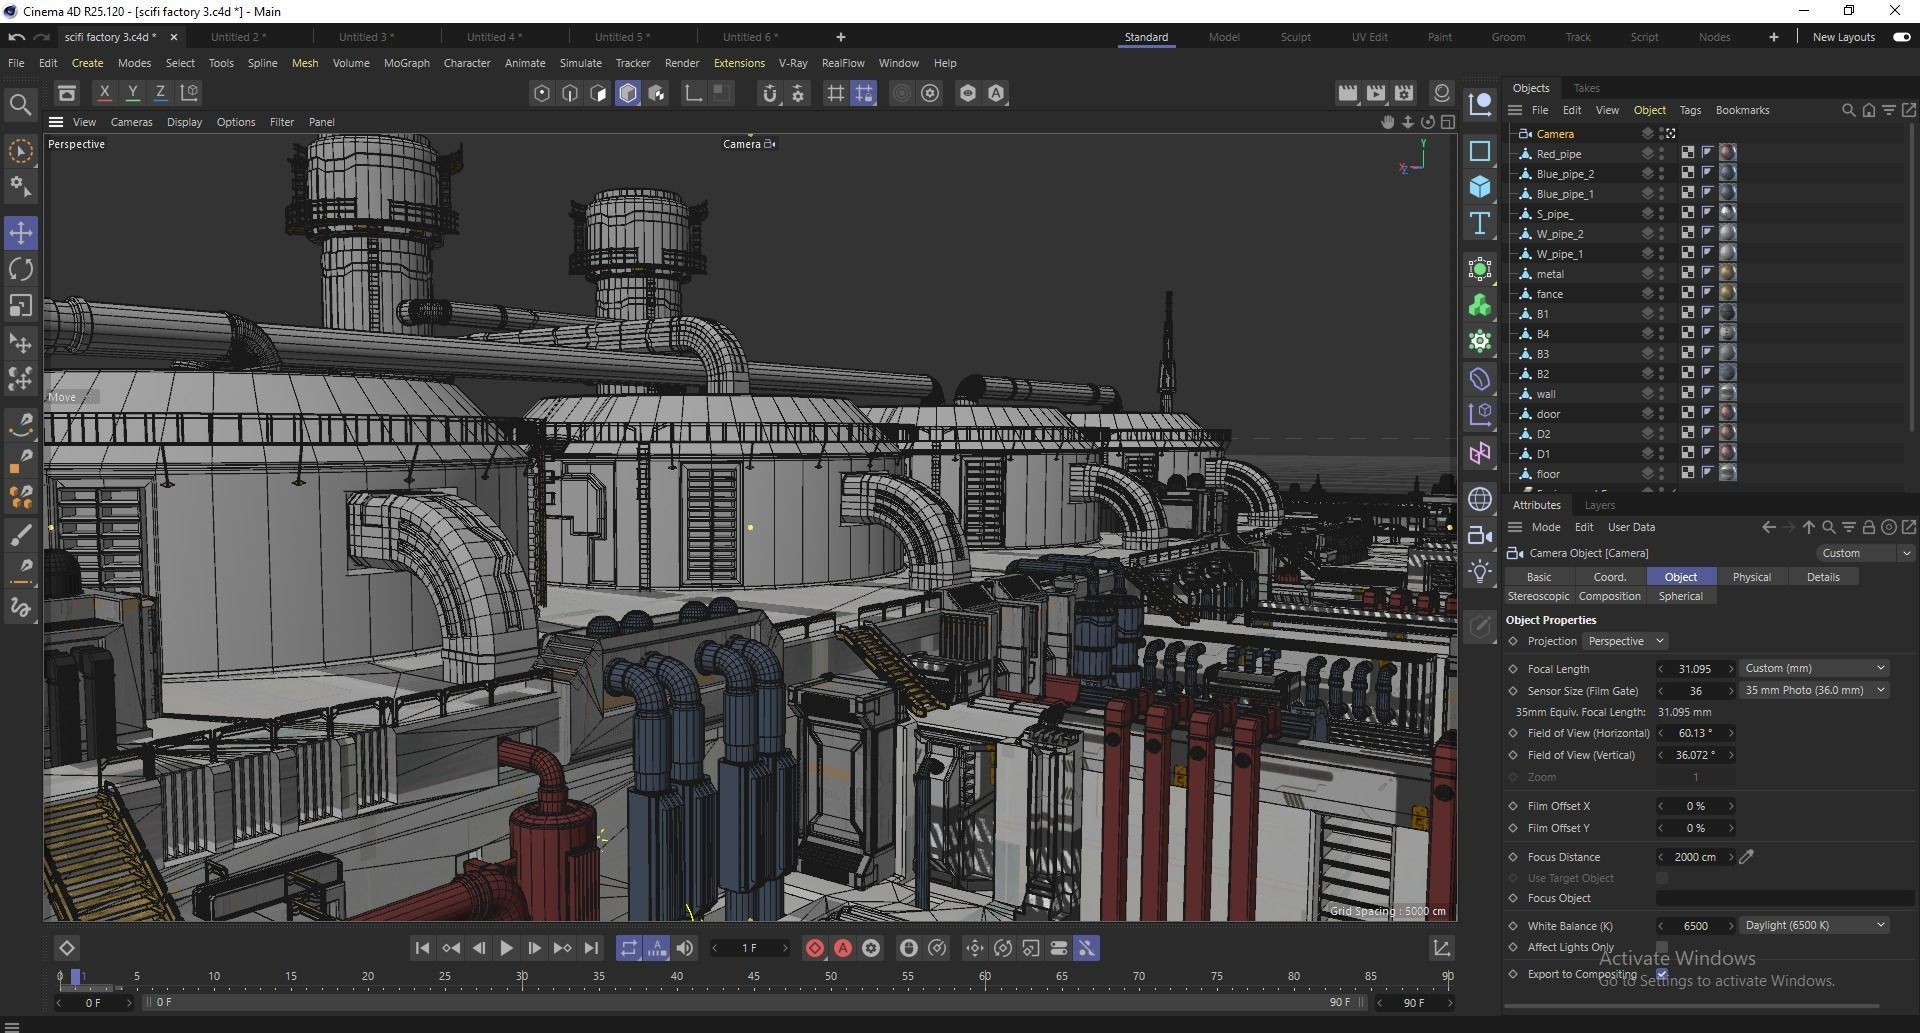Click Play Forwards button

(x=506, y=948)
